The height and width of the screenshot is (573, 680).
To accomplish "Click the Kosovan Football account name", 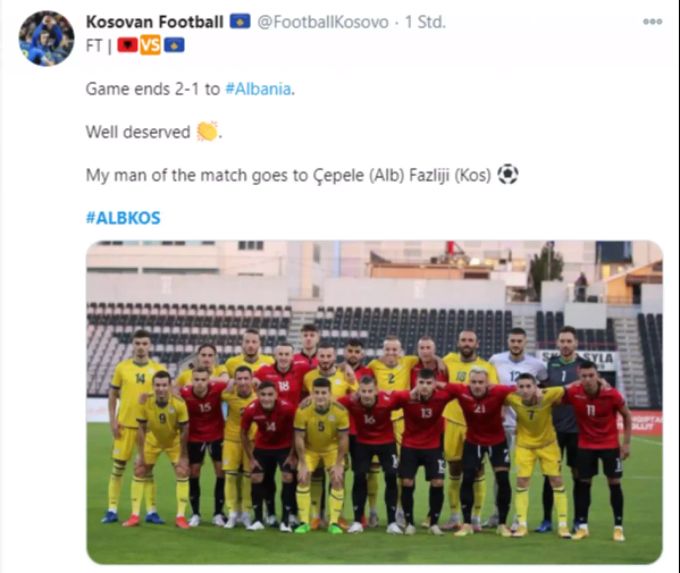I will point(155,22).
